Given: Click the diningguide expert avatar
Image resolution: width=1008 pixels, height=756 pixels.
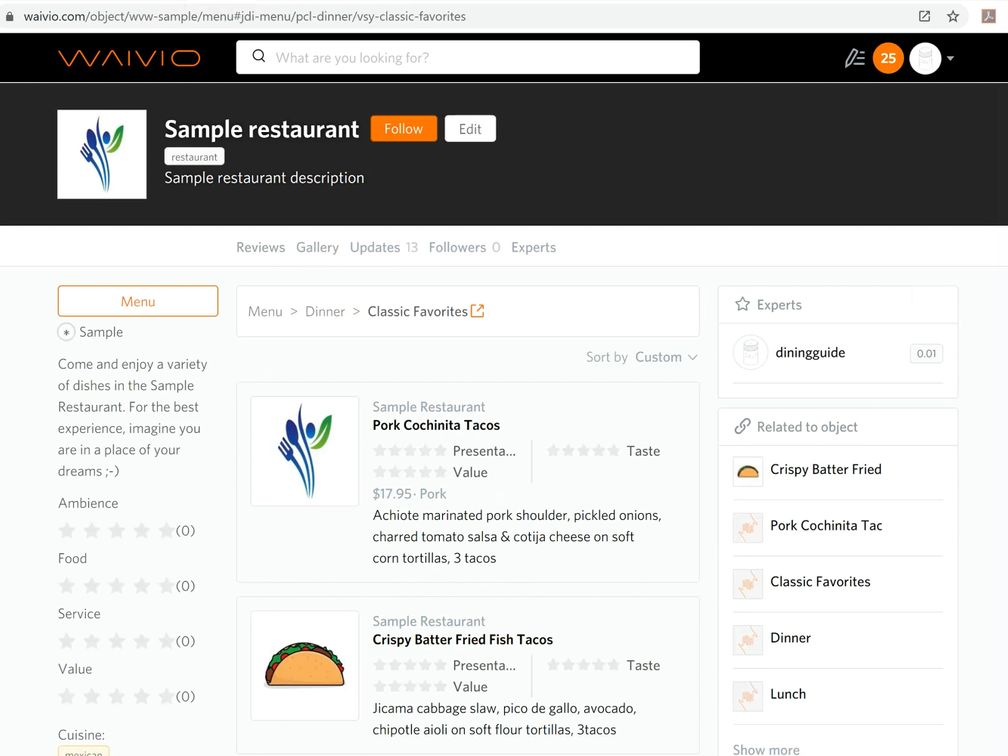Looking at the screenshot, I should tap(749, 353).
